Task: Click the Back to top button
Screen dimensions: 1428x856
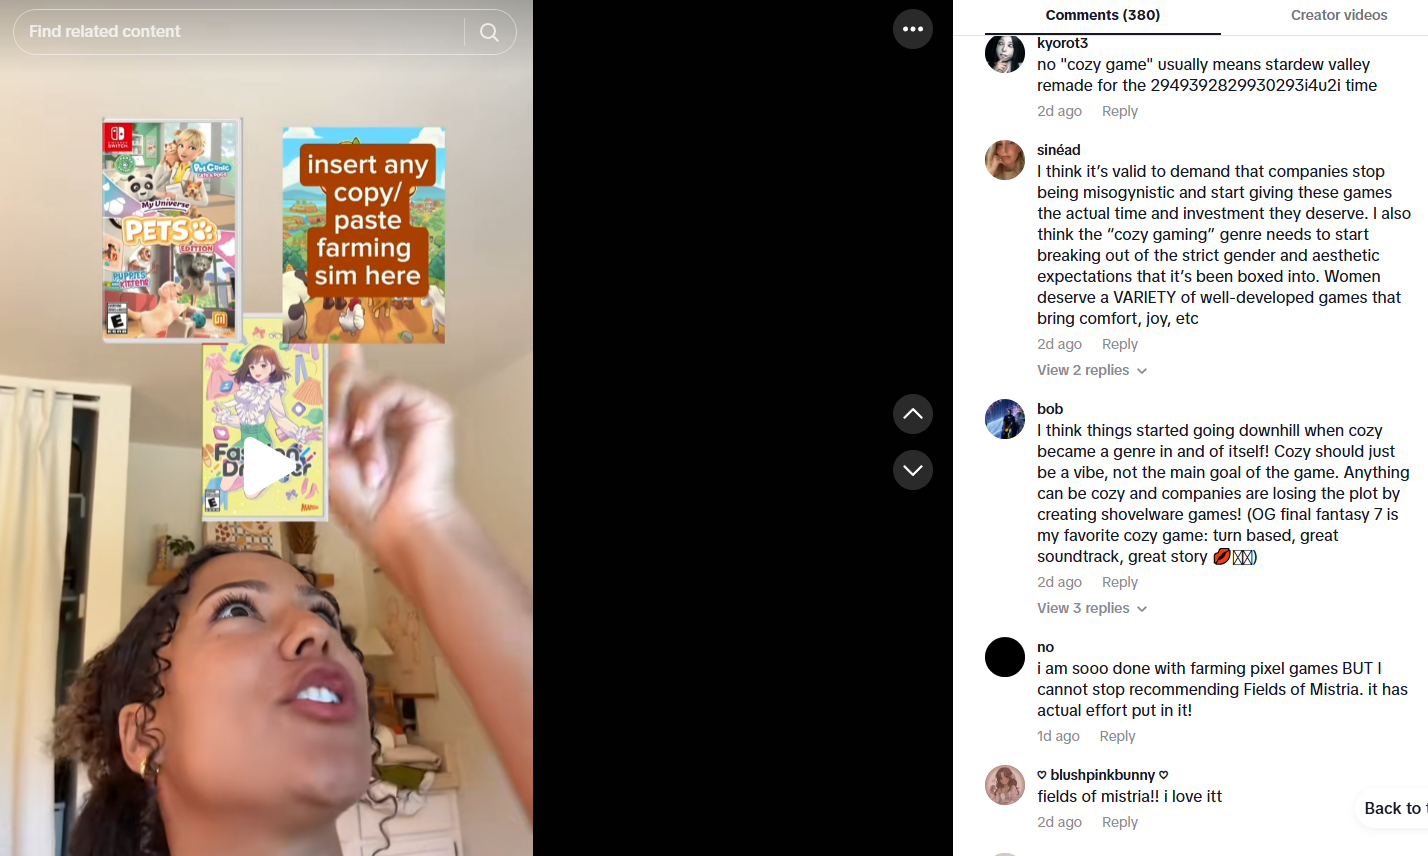Action: click(x=1392, y=808)
